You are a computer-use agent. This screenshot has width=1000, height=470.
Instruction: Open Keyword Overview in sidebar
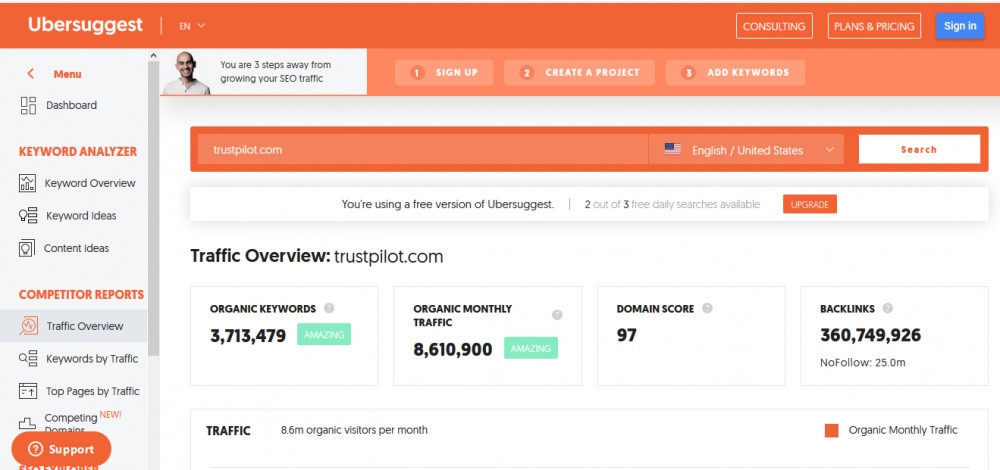pyautogui.click(x=90, y=183)
